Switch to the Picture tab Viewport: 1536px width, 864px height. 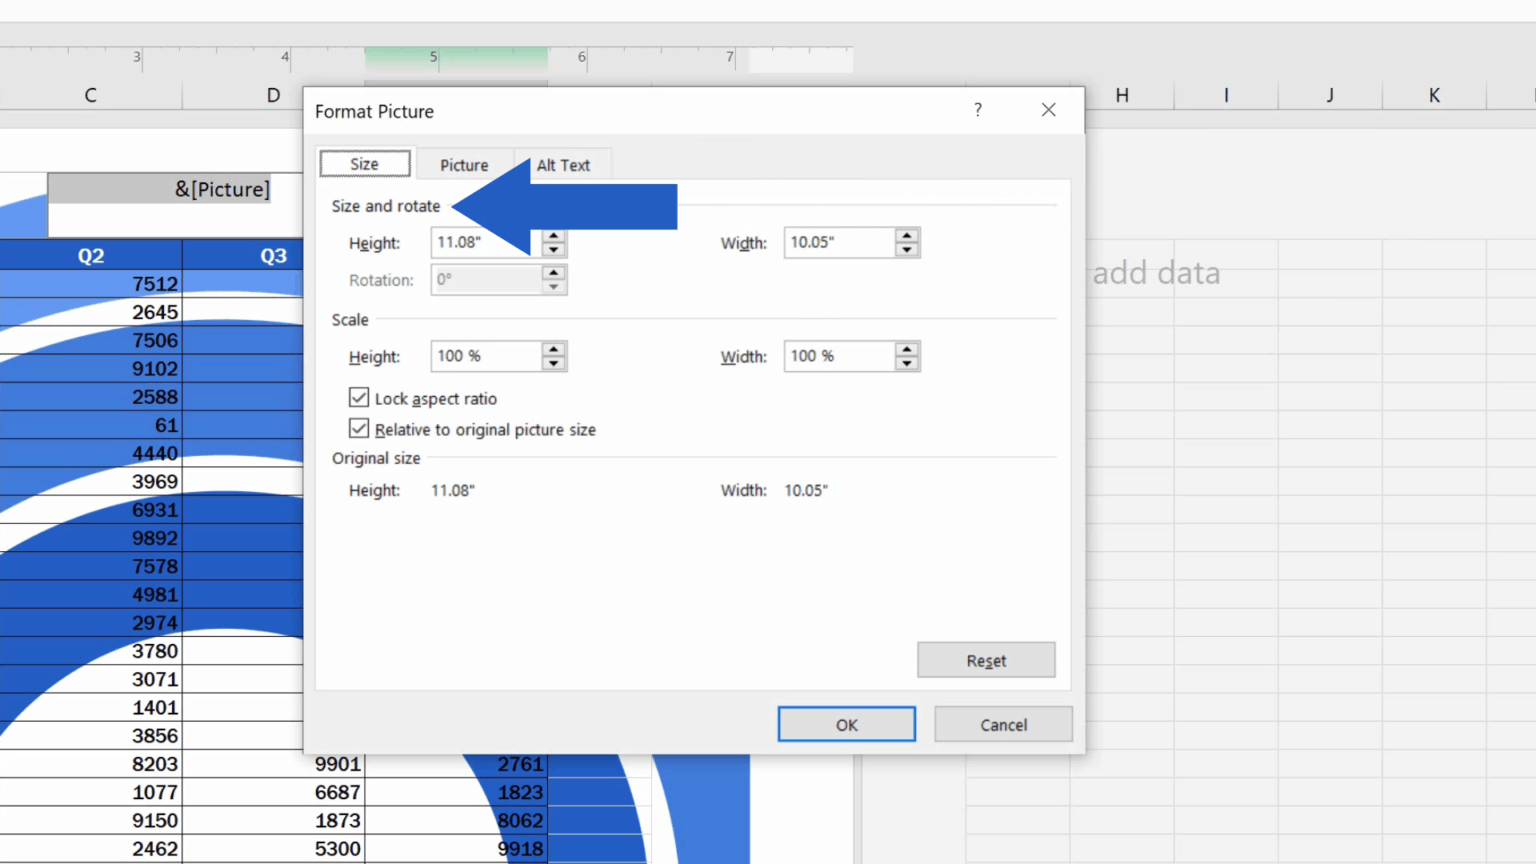[464, 164]
